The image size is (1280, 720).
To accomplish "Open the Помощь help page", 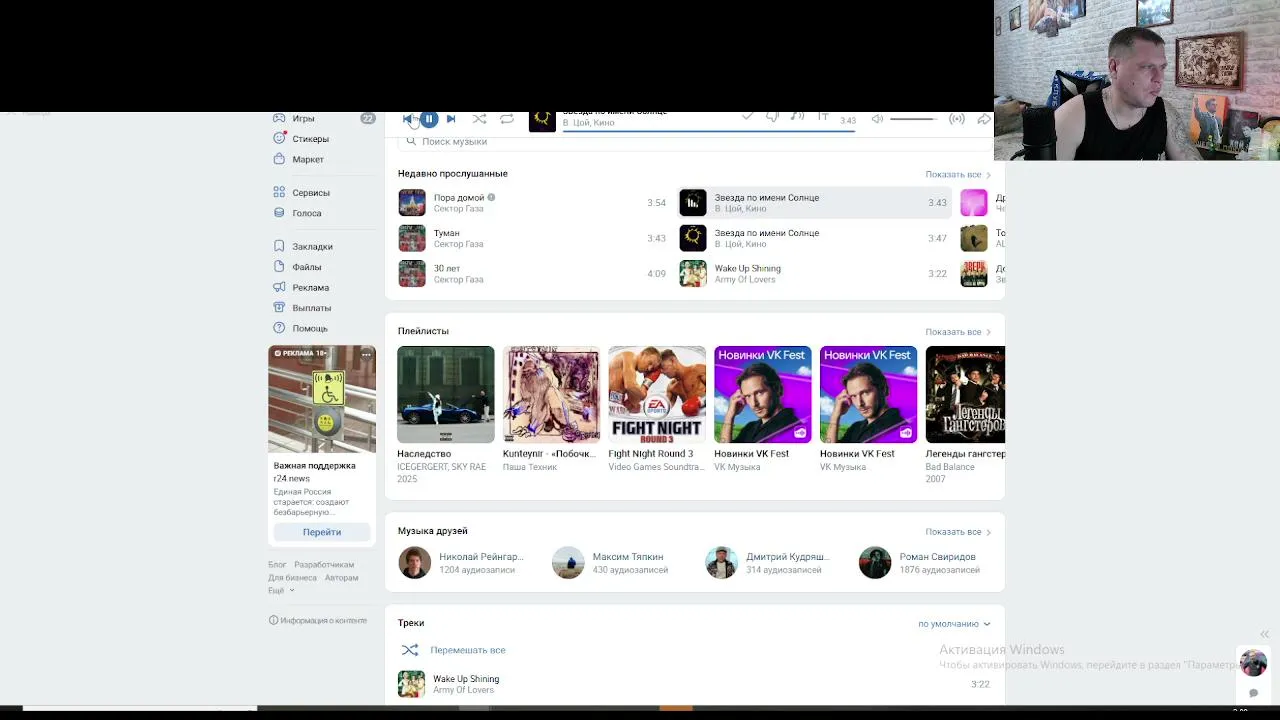I will [x=310, y=328].
